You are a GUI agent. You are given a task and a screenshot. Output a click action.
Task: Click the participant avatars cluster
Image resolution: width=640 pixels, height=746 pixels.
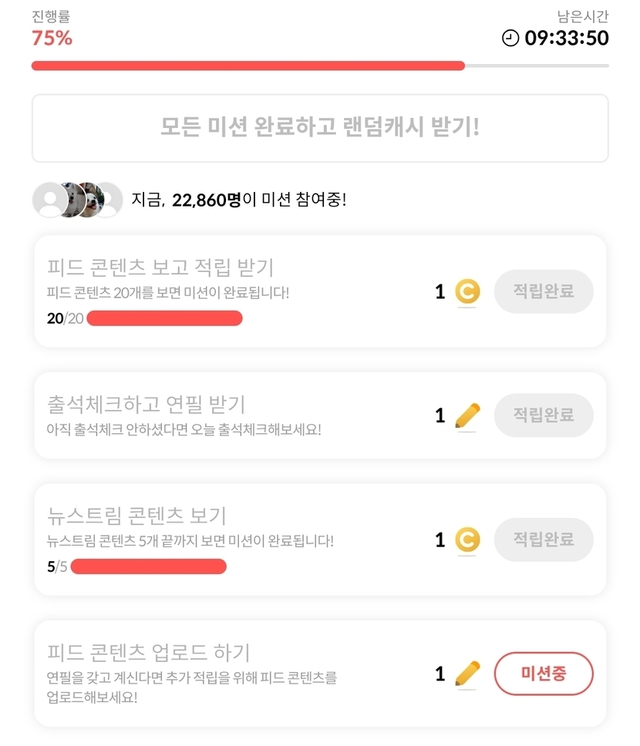click(77, 200)
